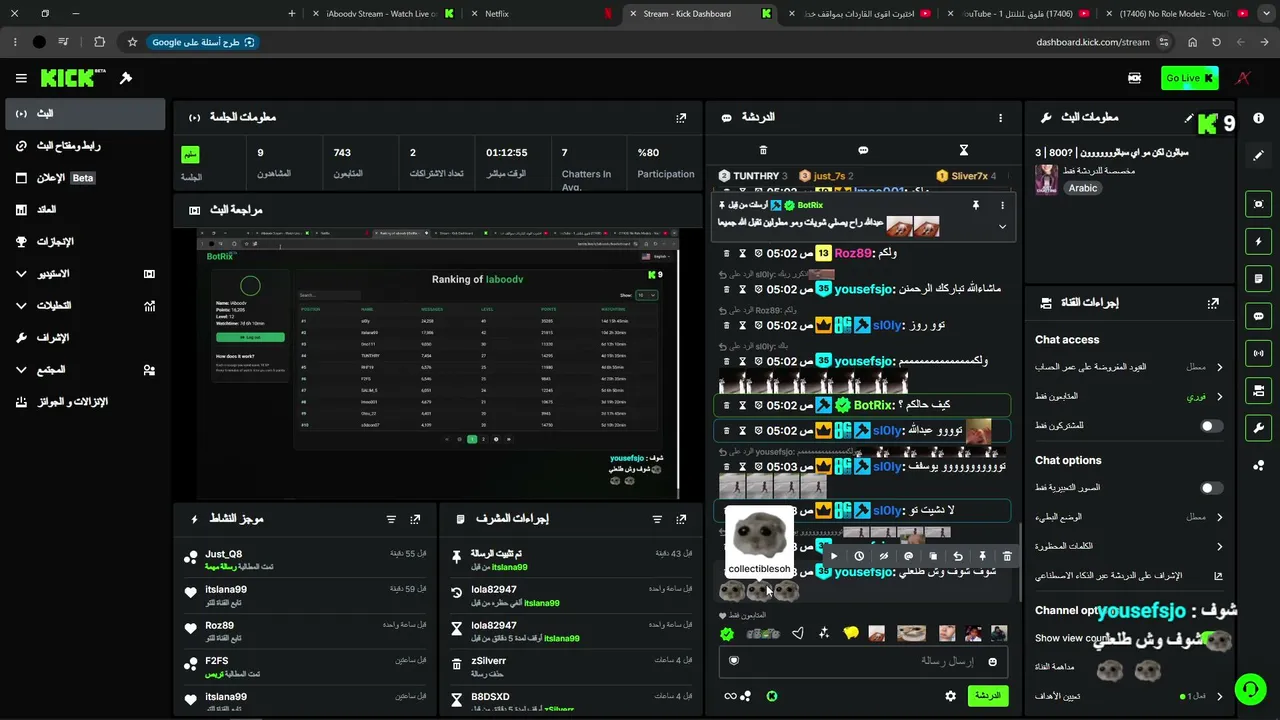Edit stream info with the pencil icon
The height and width of the screenshot is (720, 1280).
point(1189,118)
